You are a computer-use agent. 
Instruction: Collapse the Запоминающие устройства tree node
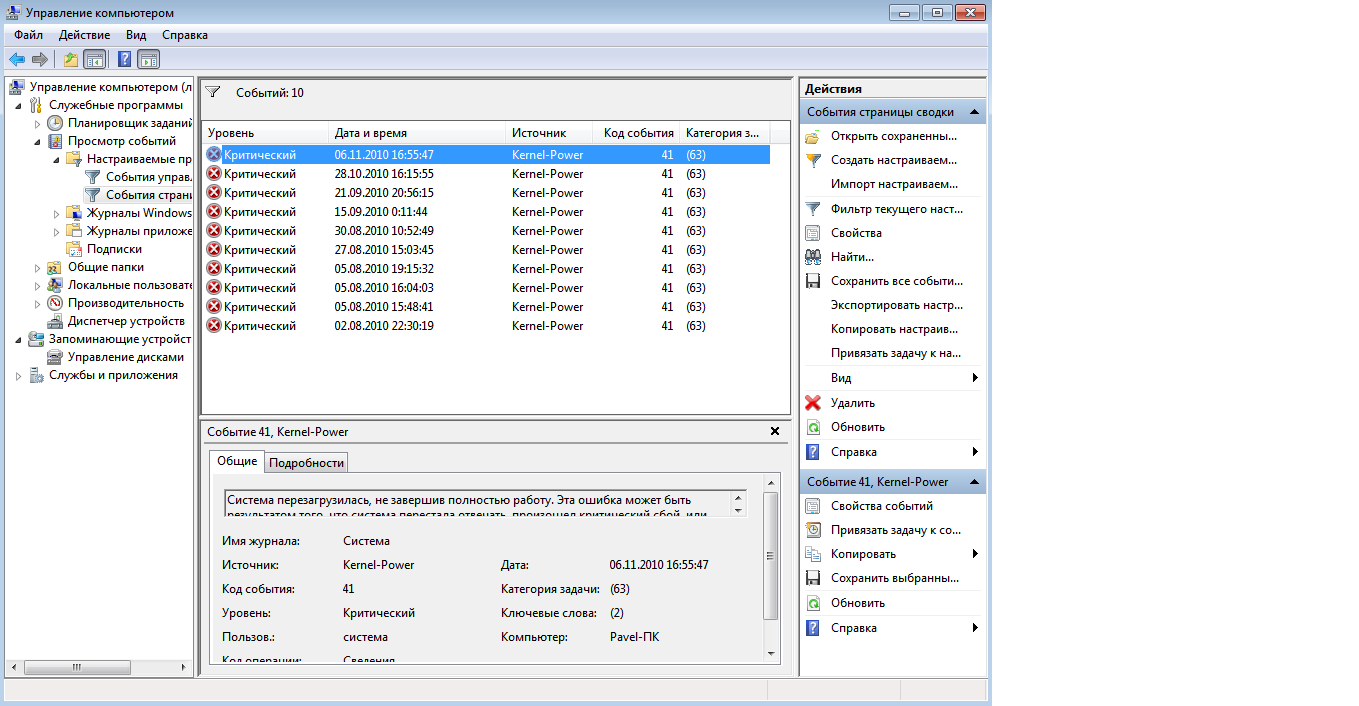19,339
